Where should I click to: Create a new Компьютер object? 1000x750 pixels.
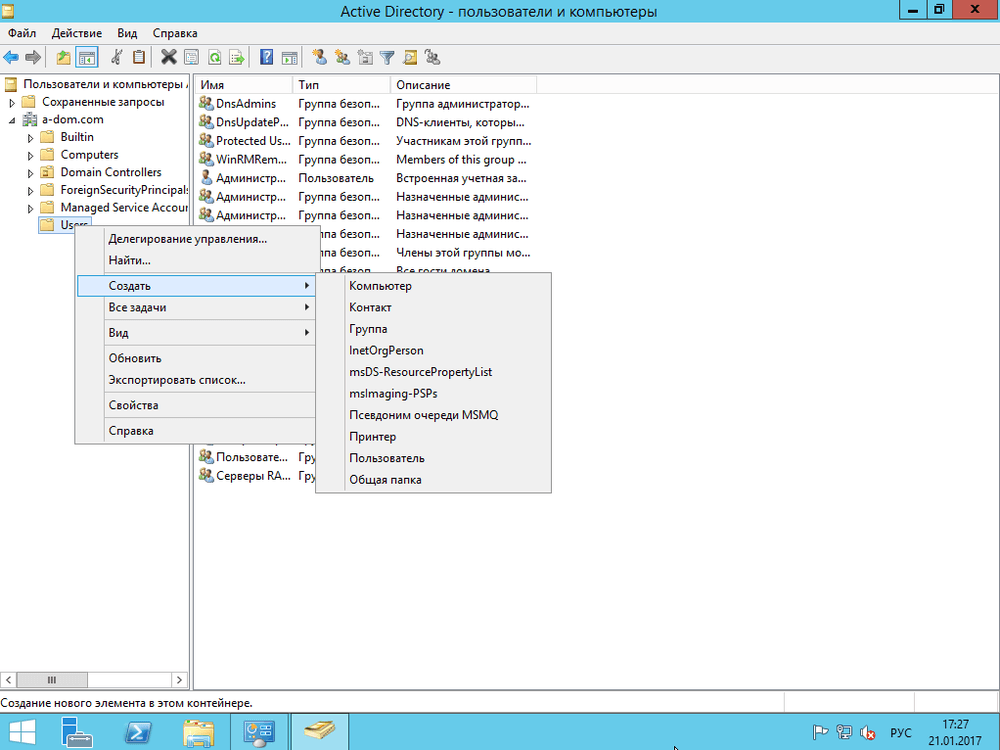pos(434,286)
